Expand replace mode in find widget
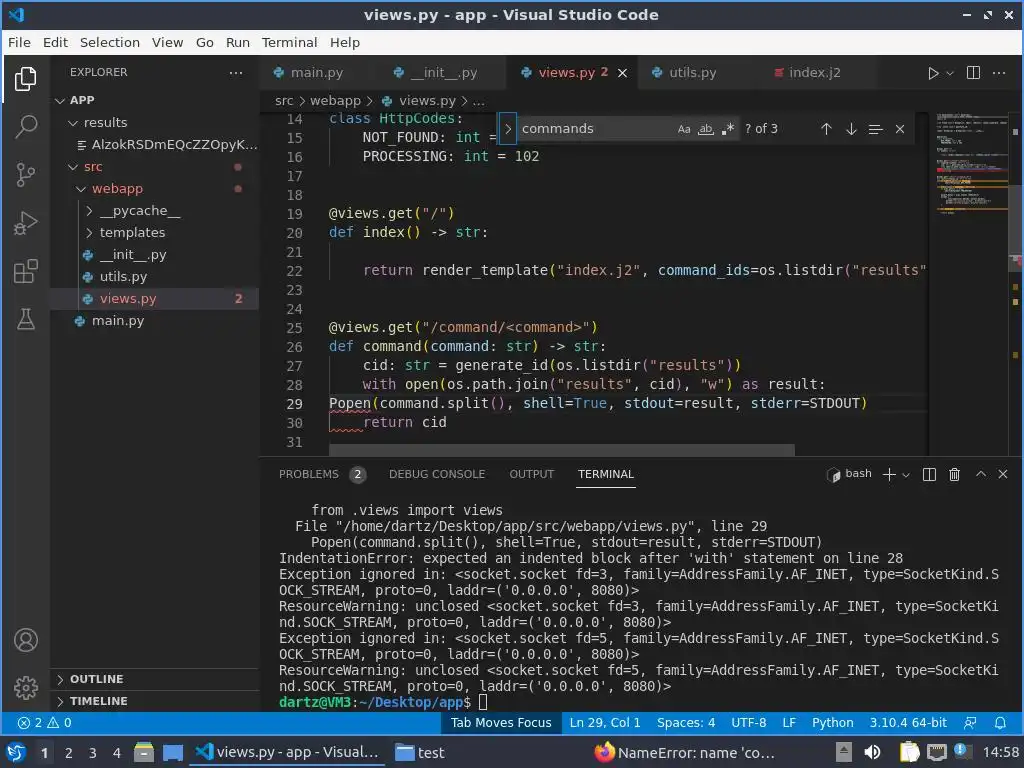Viewport: 1024px width, 768px height. (x=507, y=129)
